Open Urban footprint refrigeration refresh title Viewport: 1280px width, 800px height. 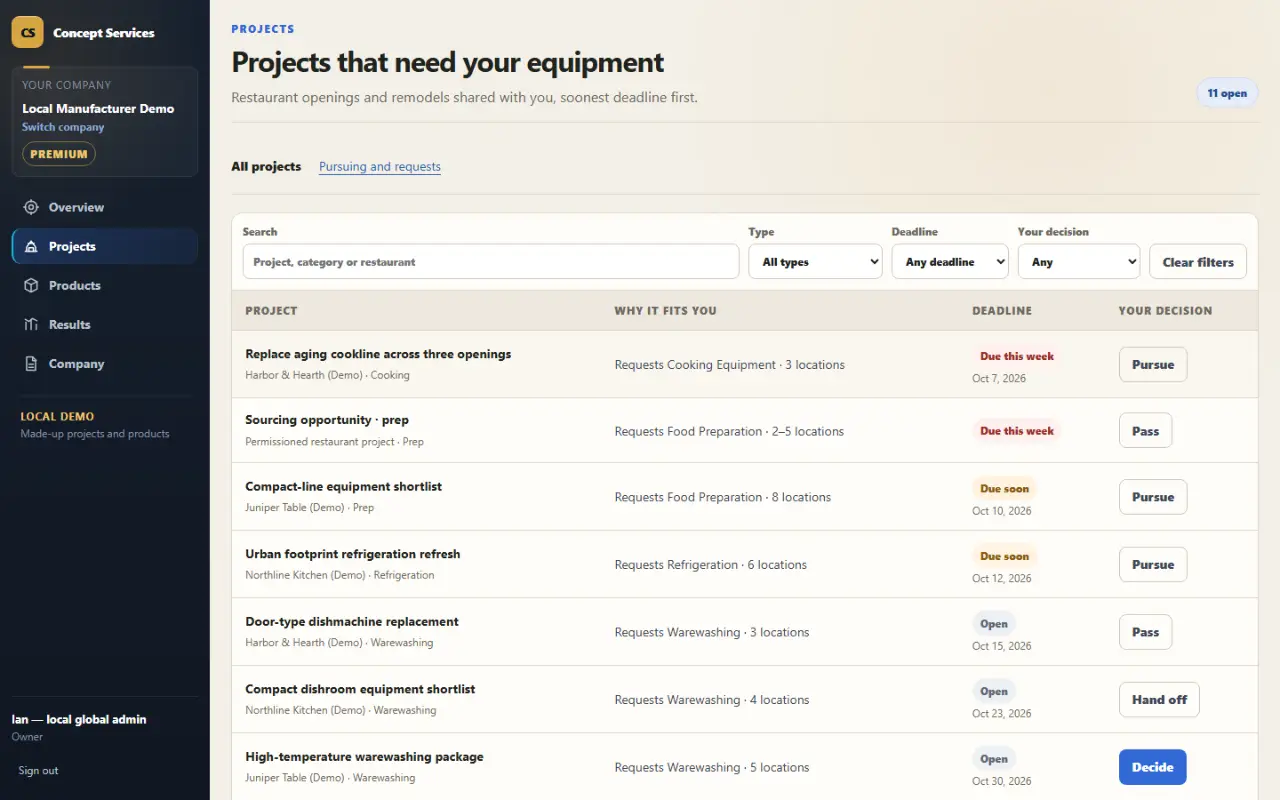(x=353, y=554)
